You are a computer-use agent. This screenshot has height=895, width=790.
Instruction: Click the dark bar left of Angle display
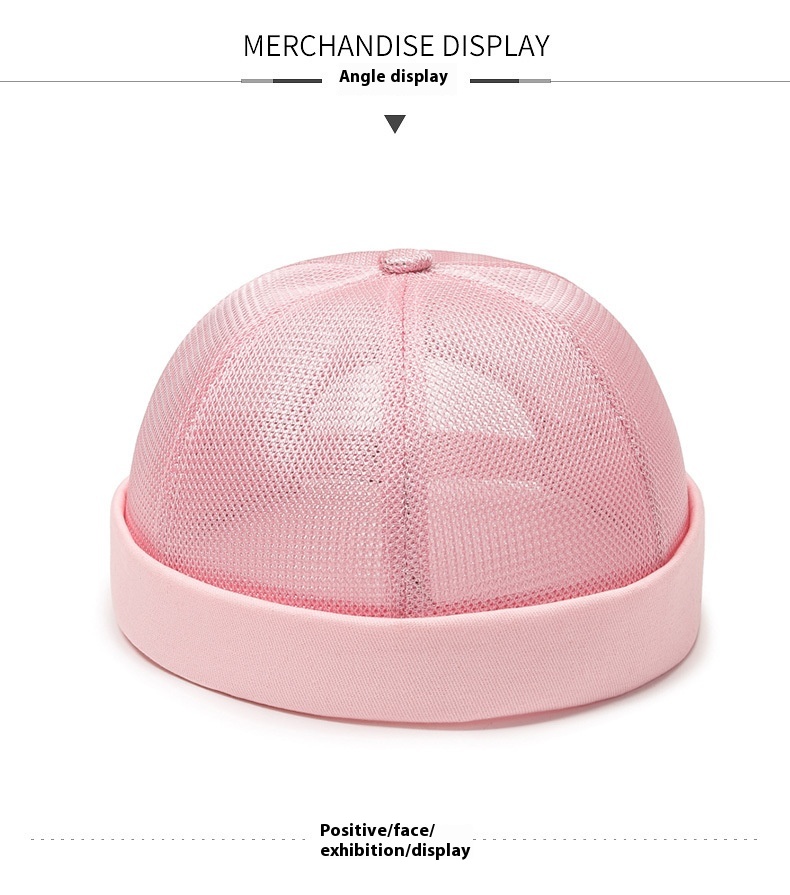coord(297,81)
